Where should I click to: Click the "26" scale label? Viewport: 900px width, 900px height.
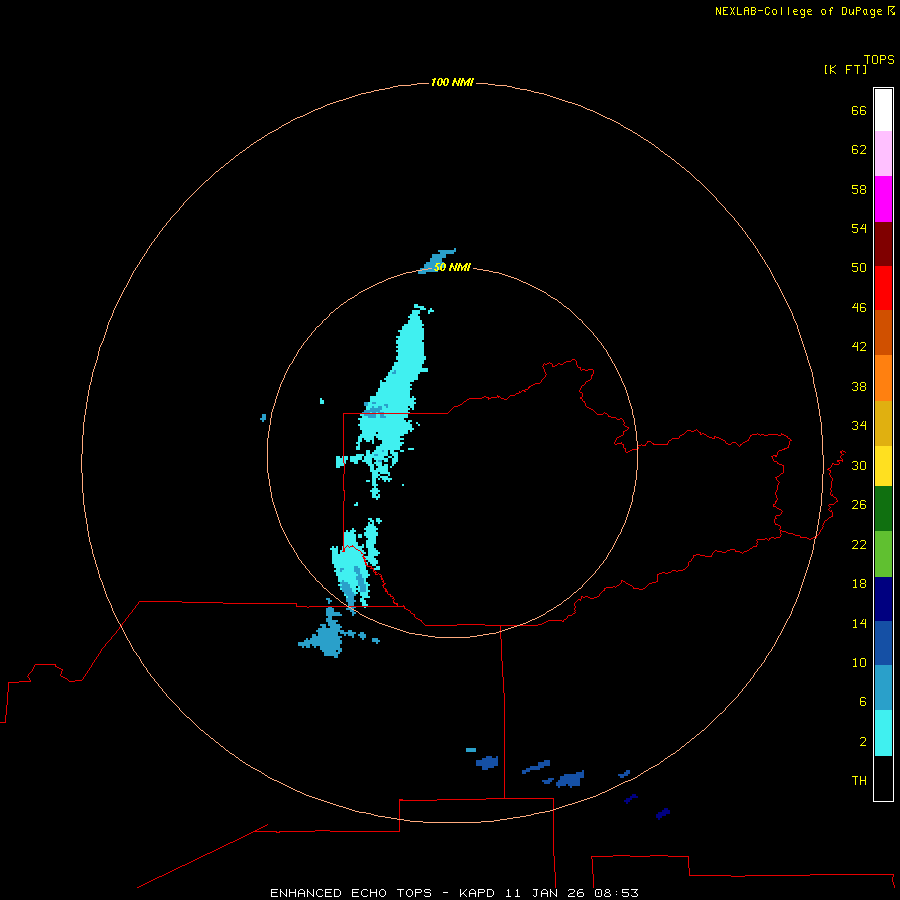(859, 505)
